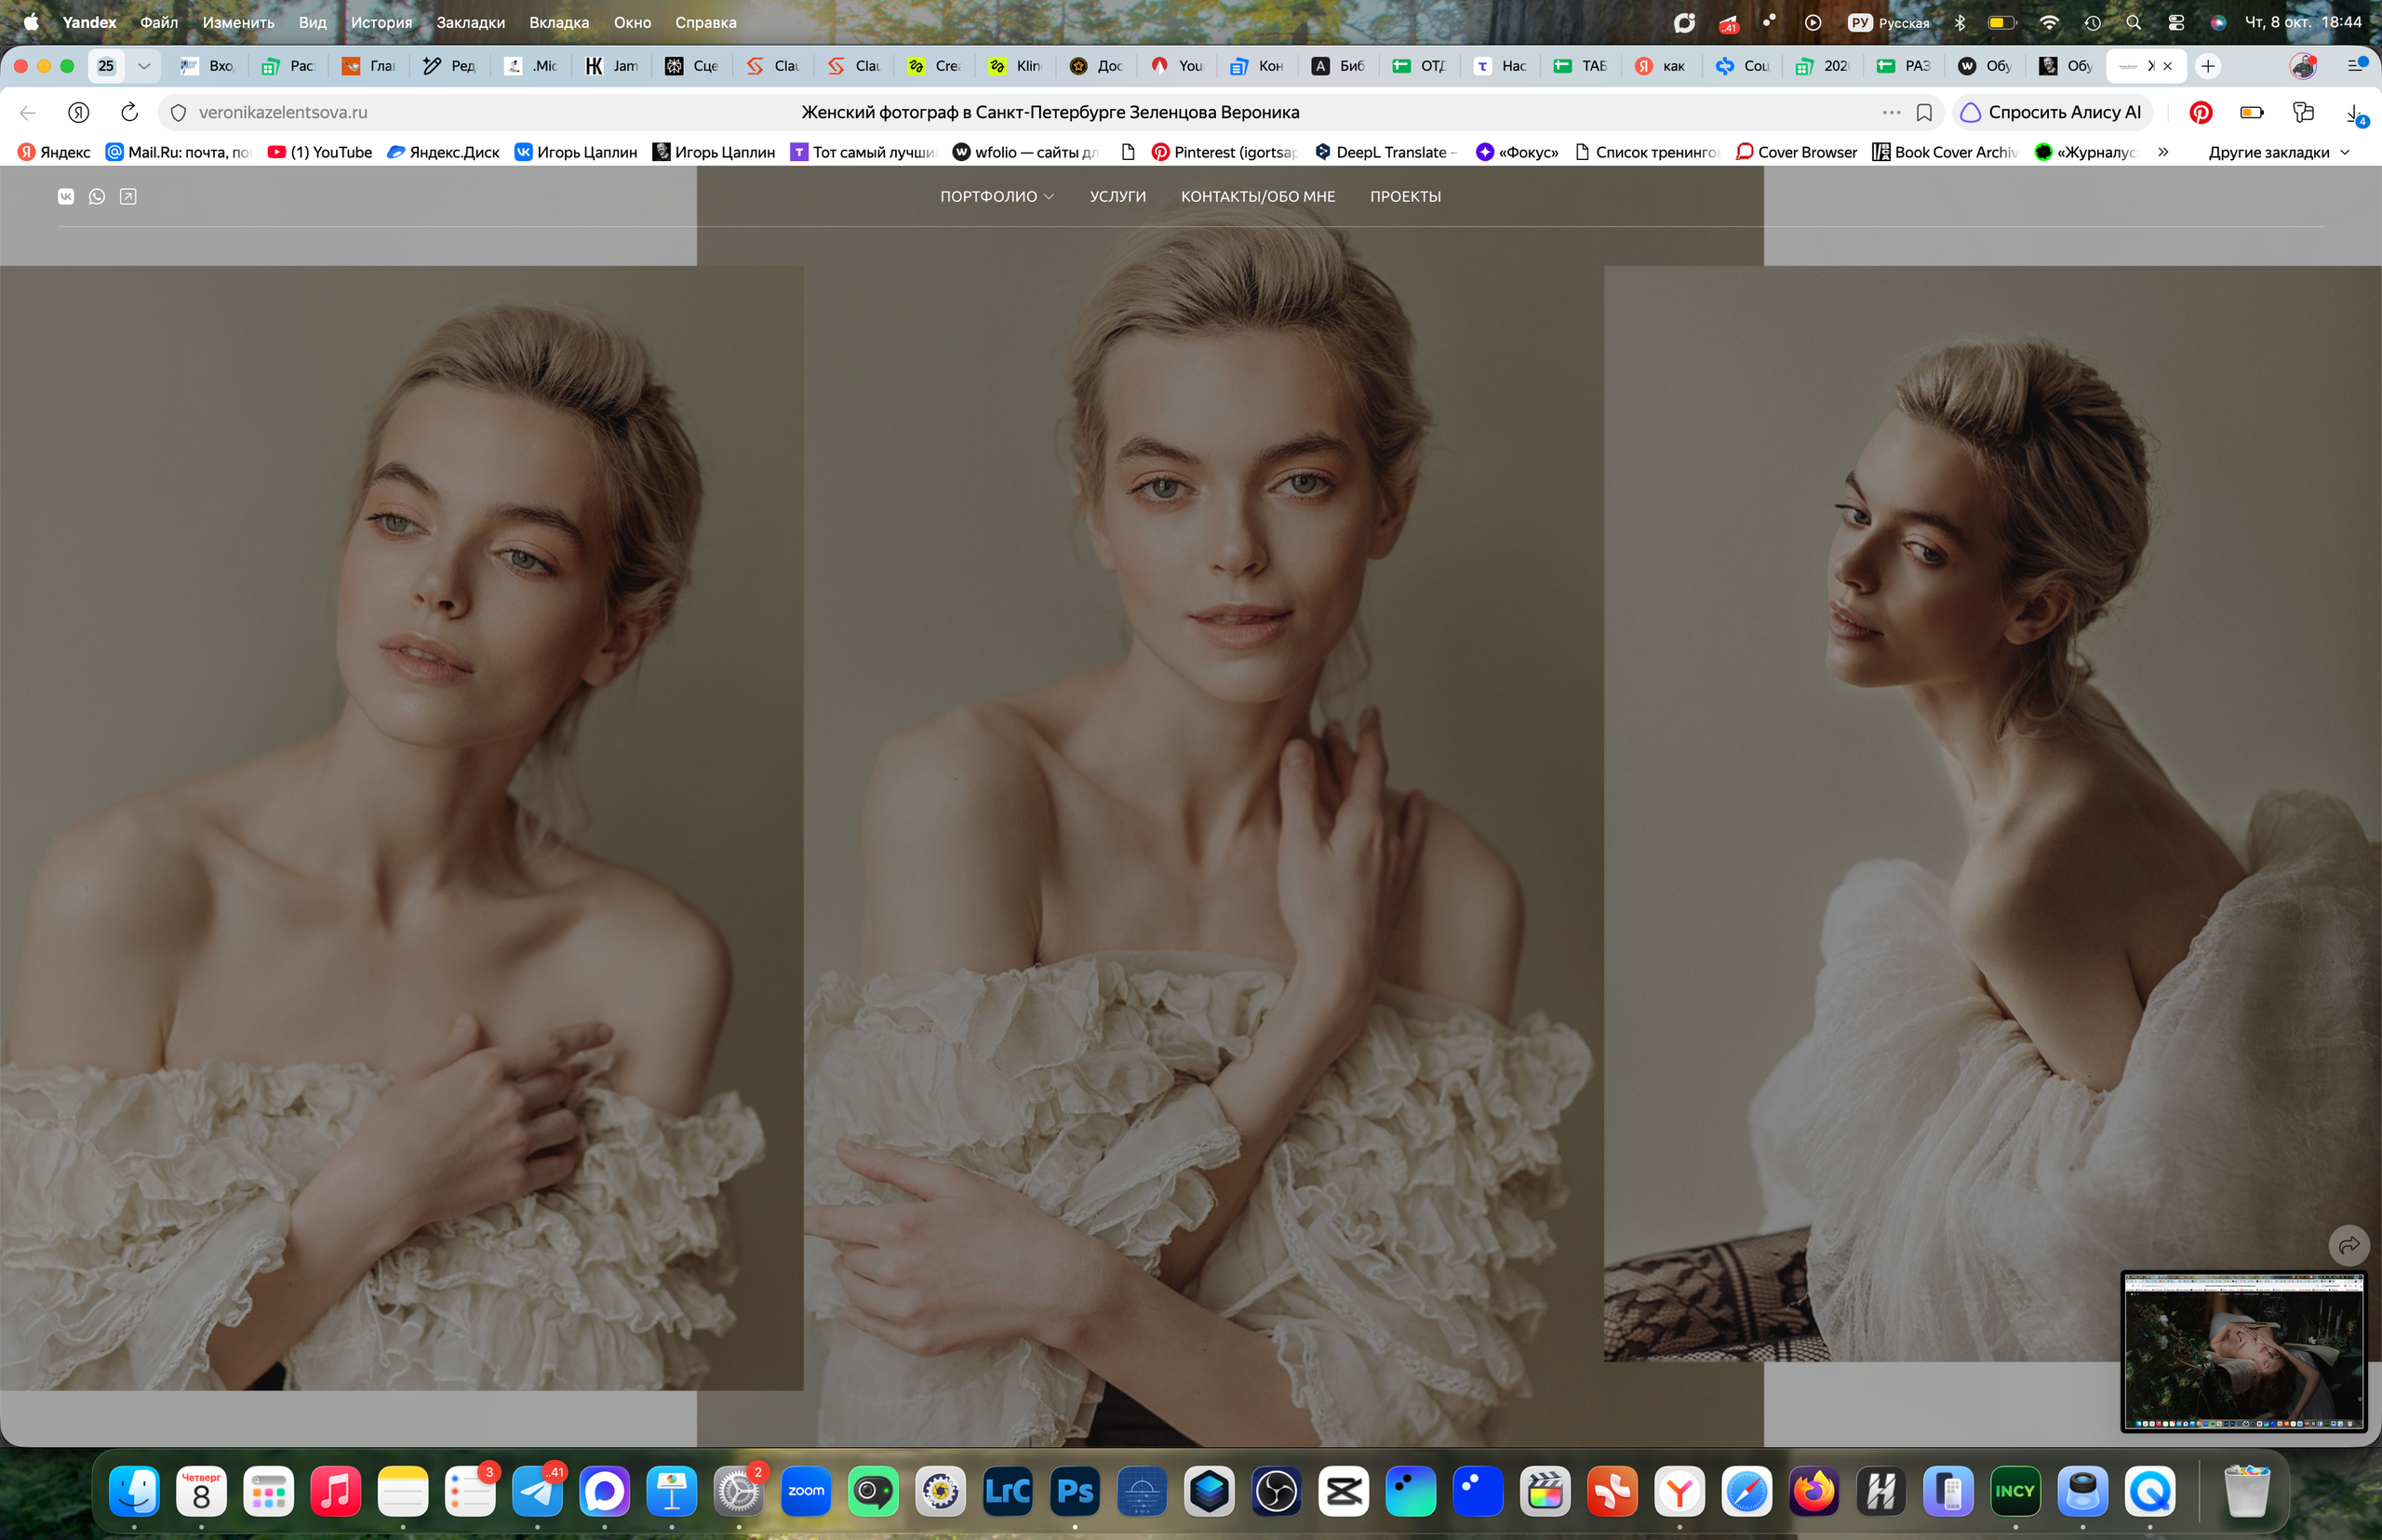Reload the page with the refresh icon
The height and width of the screenshot is (1540, 2382).
pos(129,112)
